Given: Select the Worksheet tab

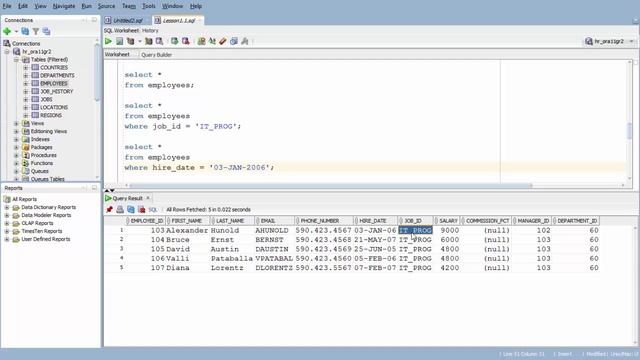Looking at the screenshot, I should point(117,55).
